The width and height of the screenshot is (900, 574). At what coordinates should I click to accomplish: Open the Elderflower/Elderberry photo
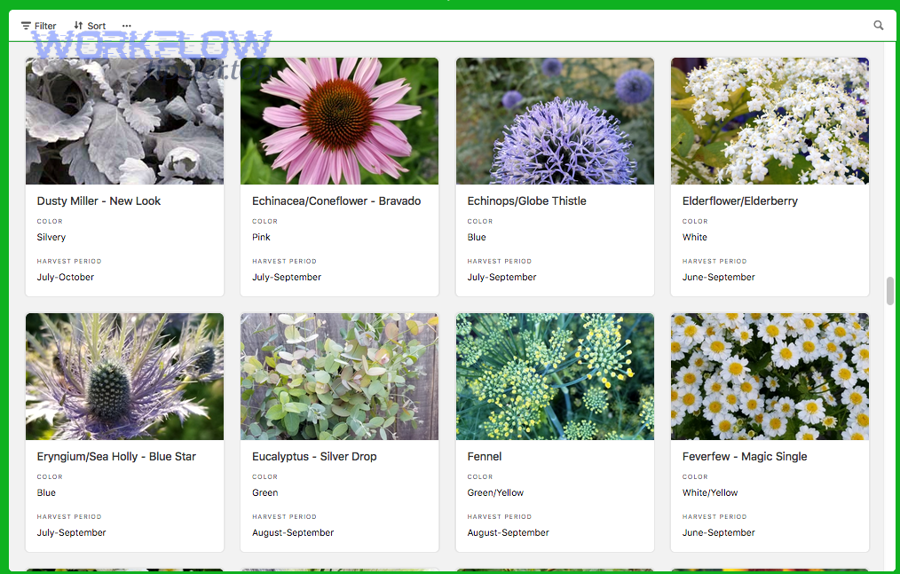coord(769,121)
